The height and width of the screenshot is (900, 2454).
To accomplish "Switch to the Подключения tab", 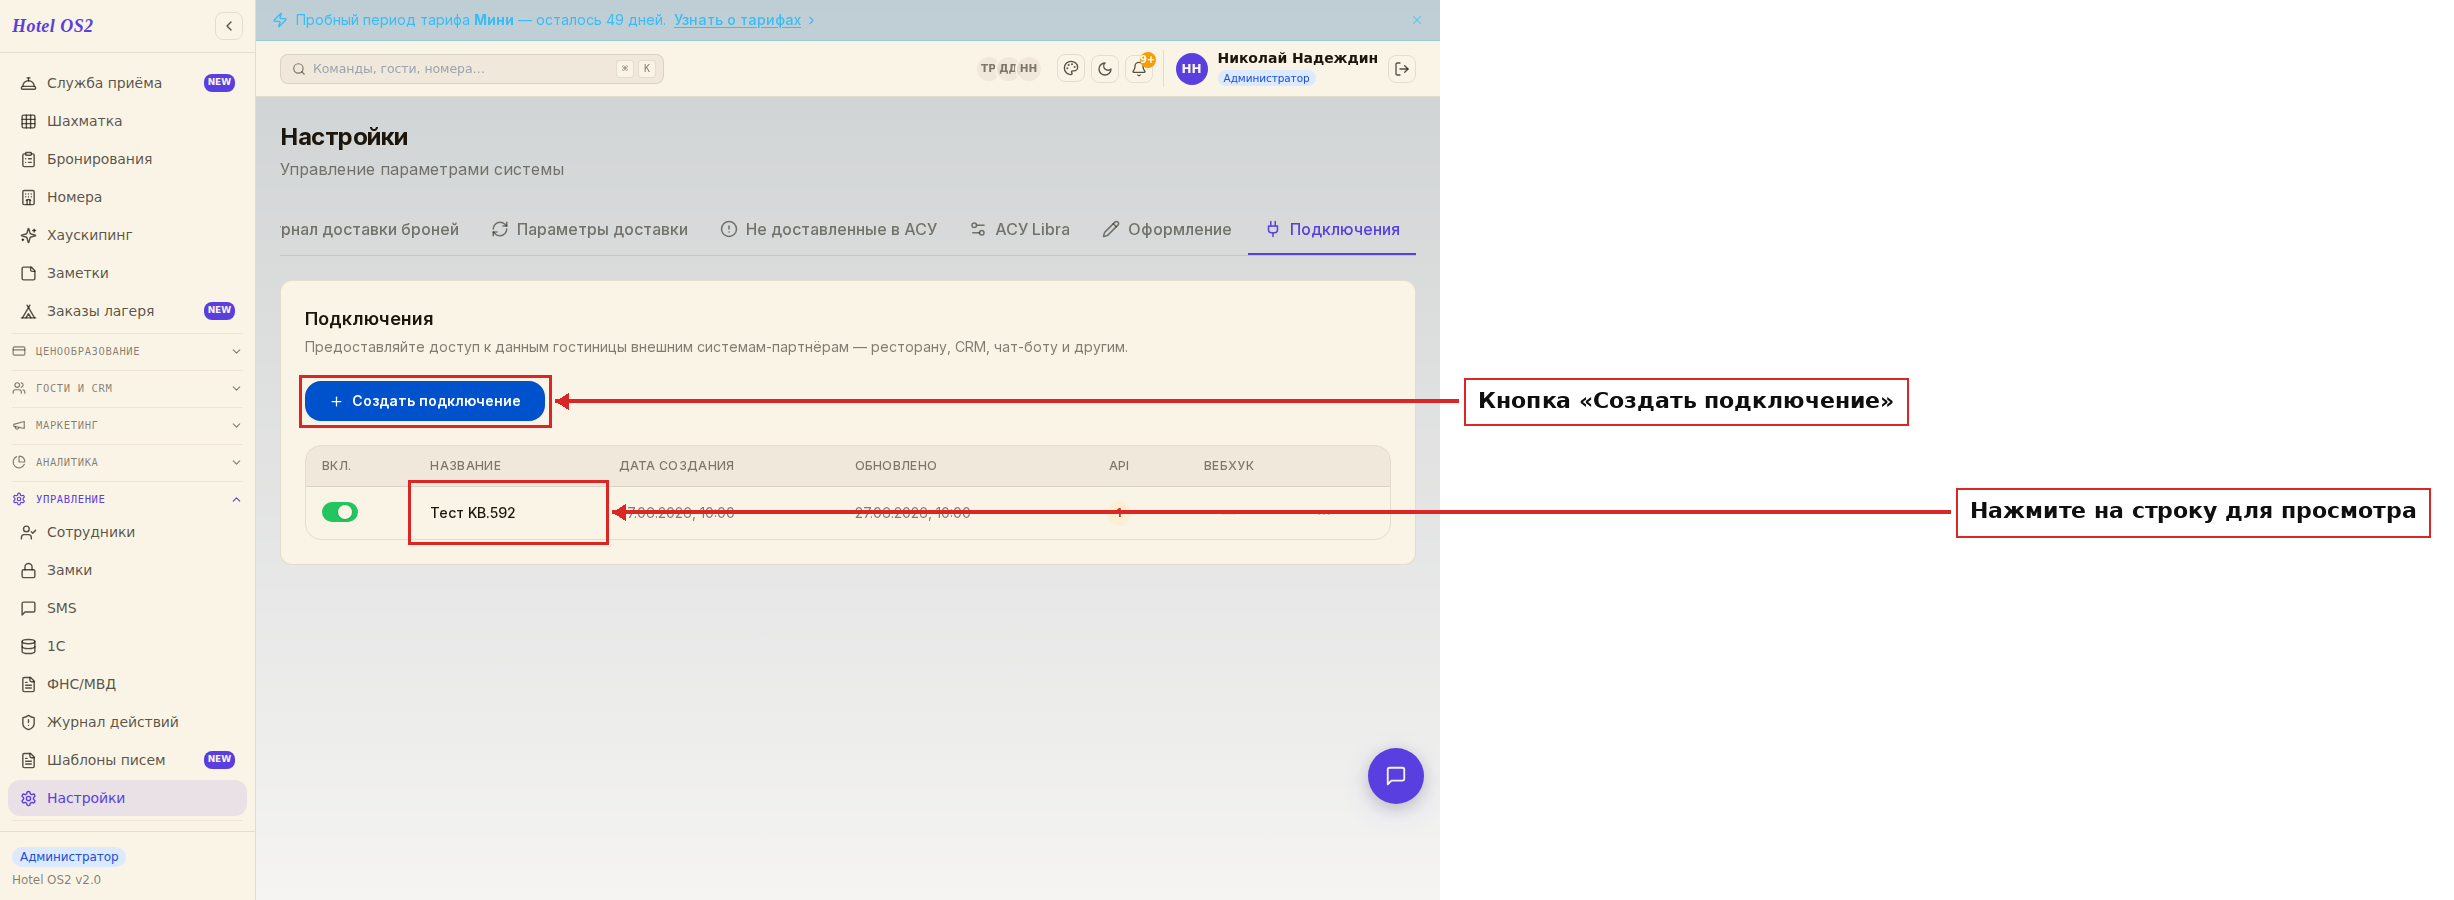I will (1332, 230).
